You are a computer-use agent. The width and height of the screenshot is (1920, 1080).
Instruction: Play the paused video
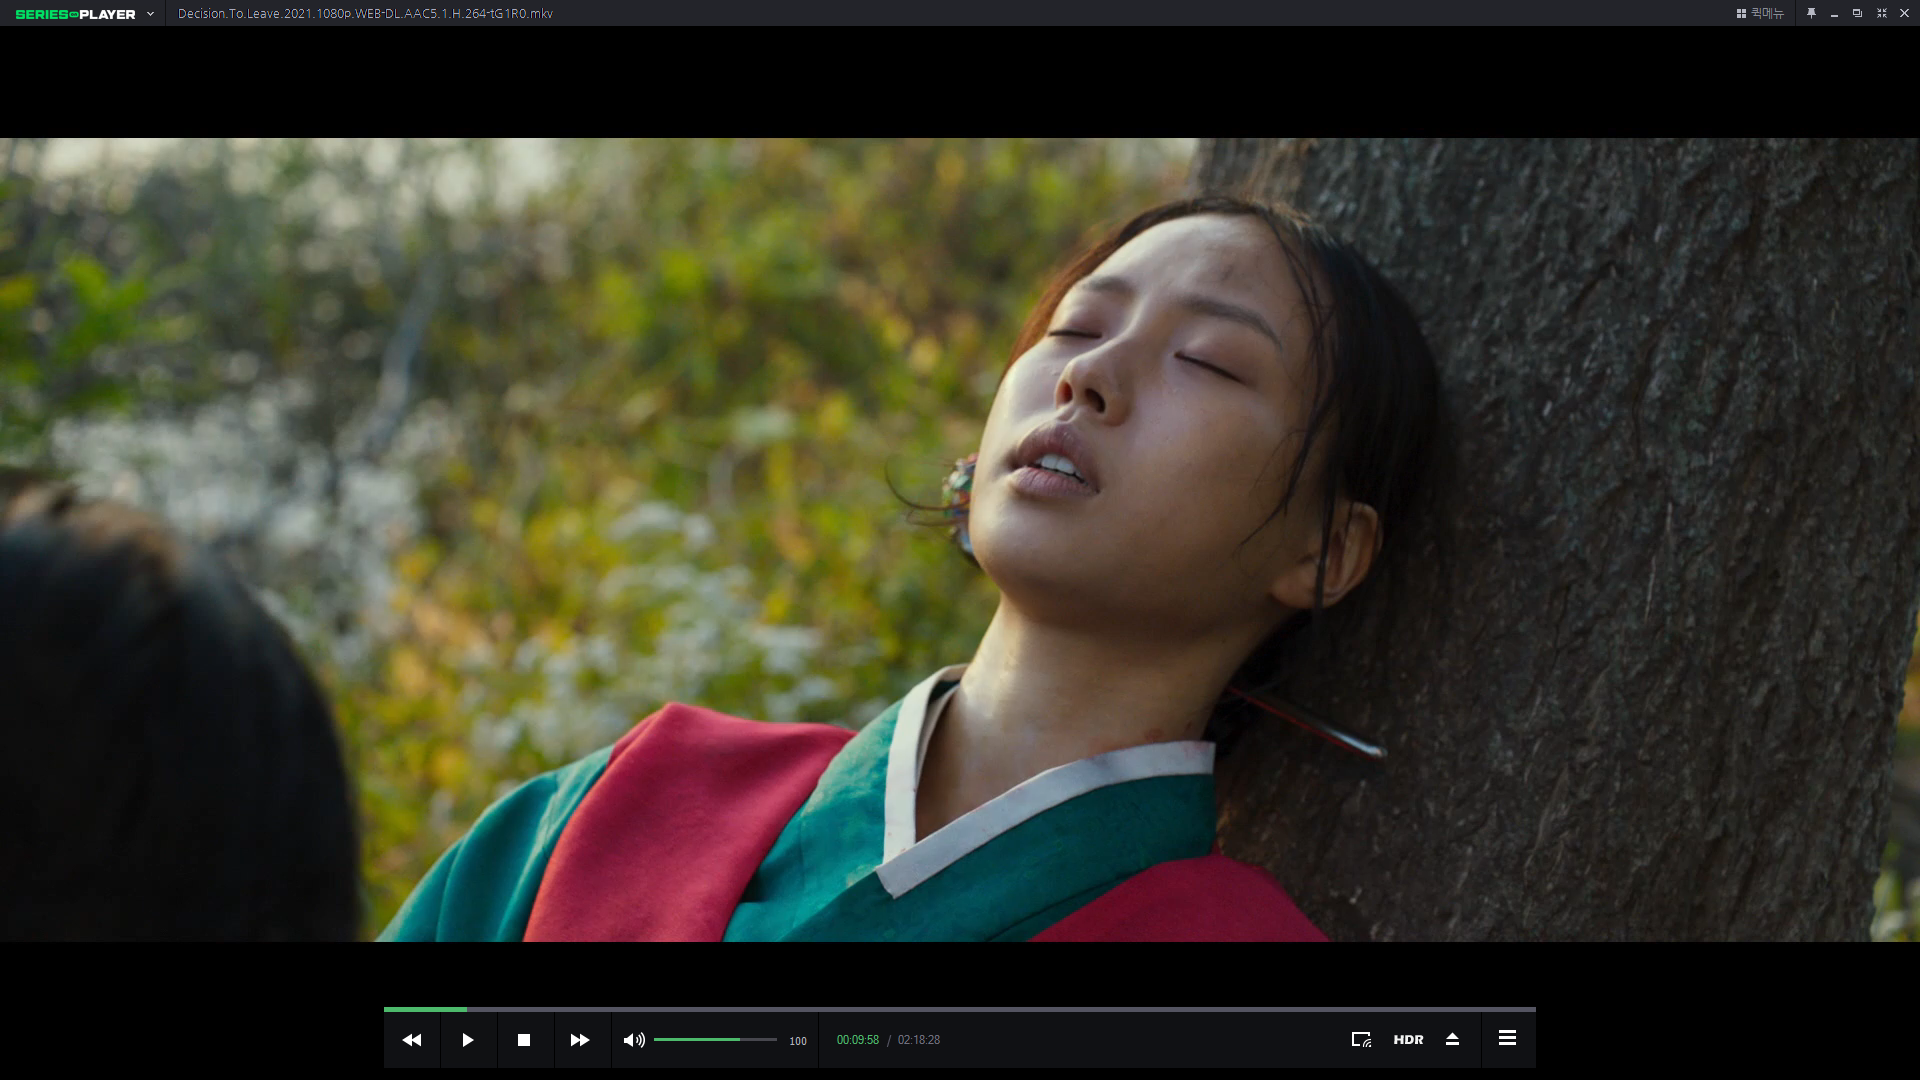pyautogui.click(x=468, y=1040)
